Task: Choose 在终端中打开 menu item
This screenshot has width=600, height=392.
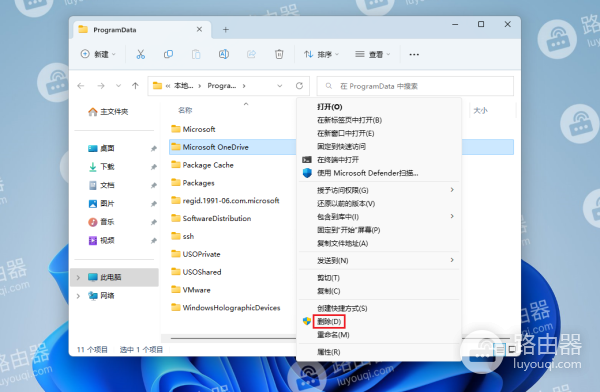Action: click(x=379, y=160)
